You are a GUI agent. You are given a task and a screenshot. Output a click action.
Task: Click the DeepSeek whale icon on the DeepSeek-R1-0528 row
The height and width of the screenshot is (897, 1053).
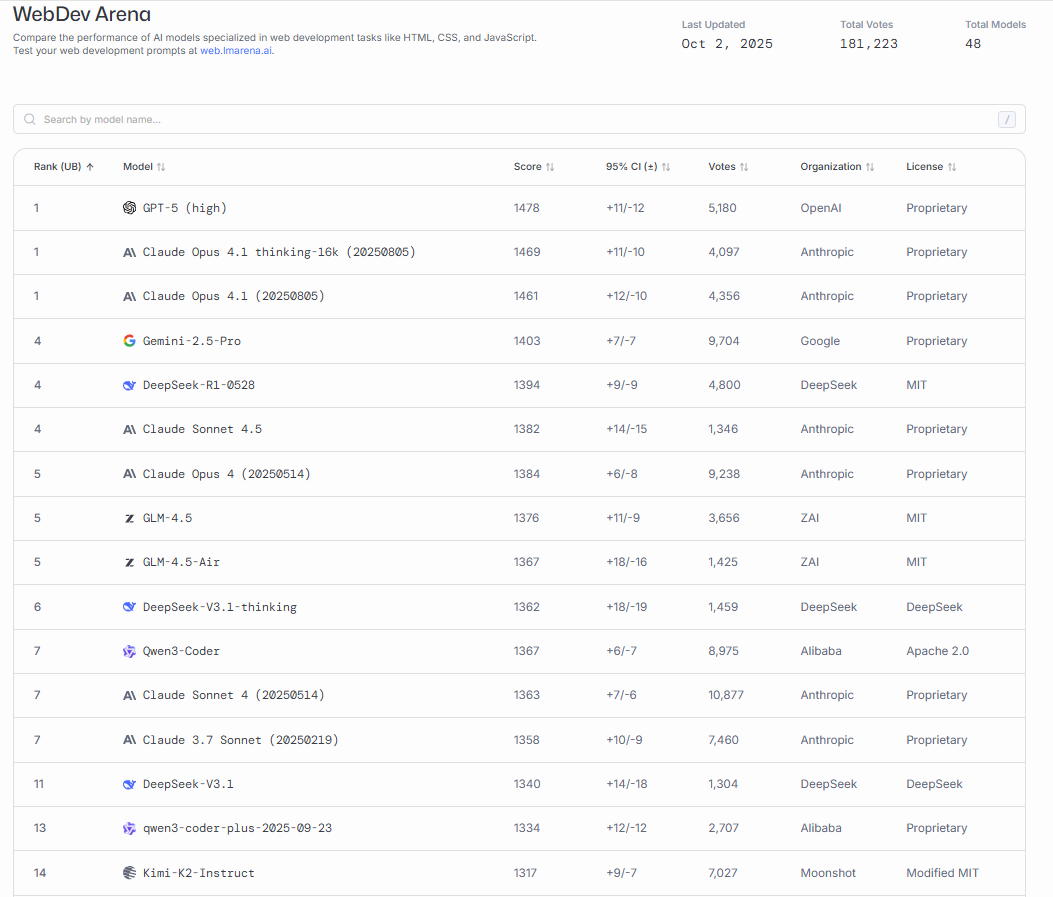(129, 385)
